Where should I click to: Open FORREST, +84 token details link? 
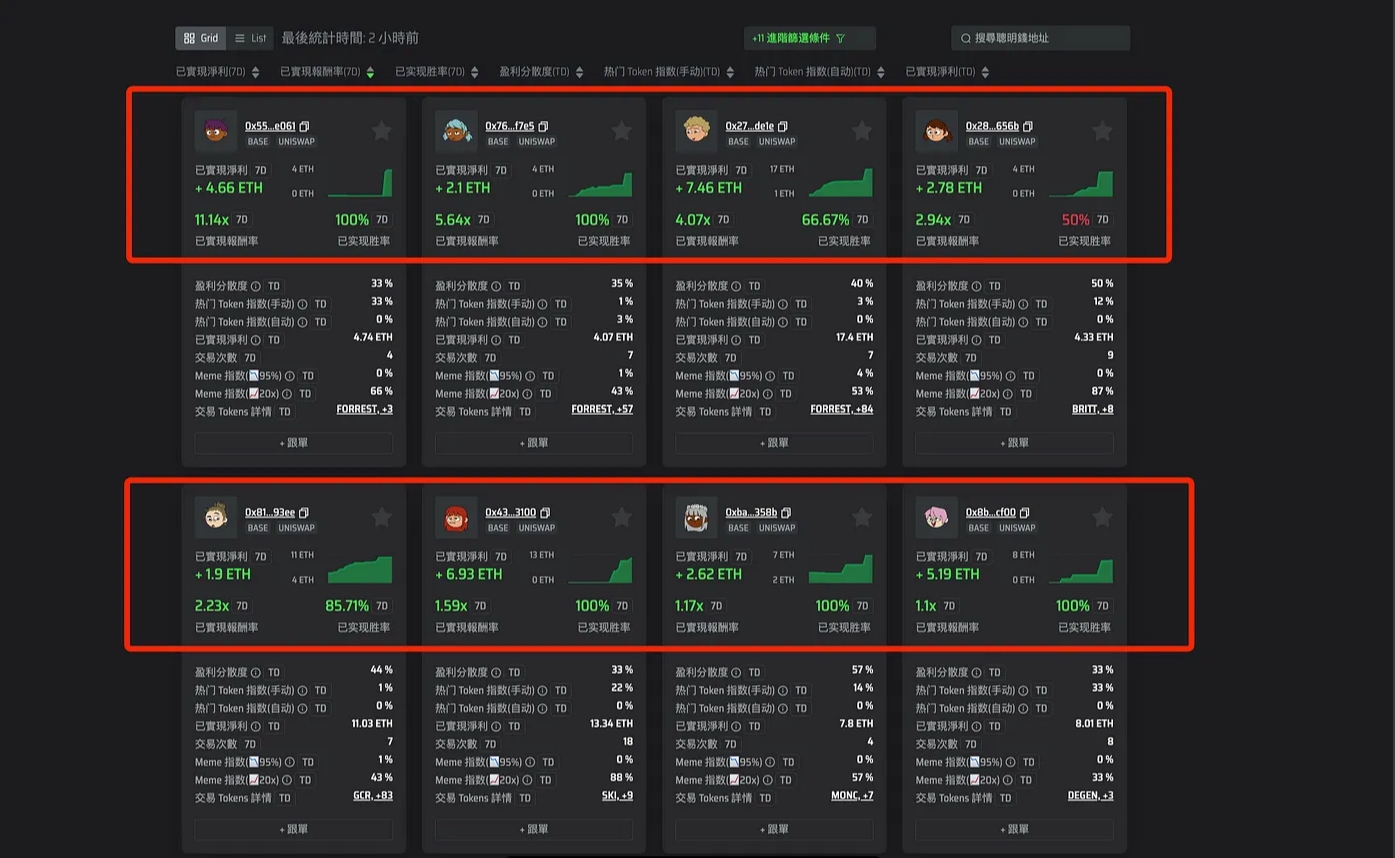coord(841,410)
